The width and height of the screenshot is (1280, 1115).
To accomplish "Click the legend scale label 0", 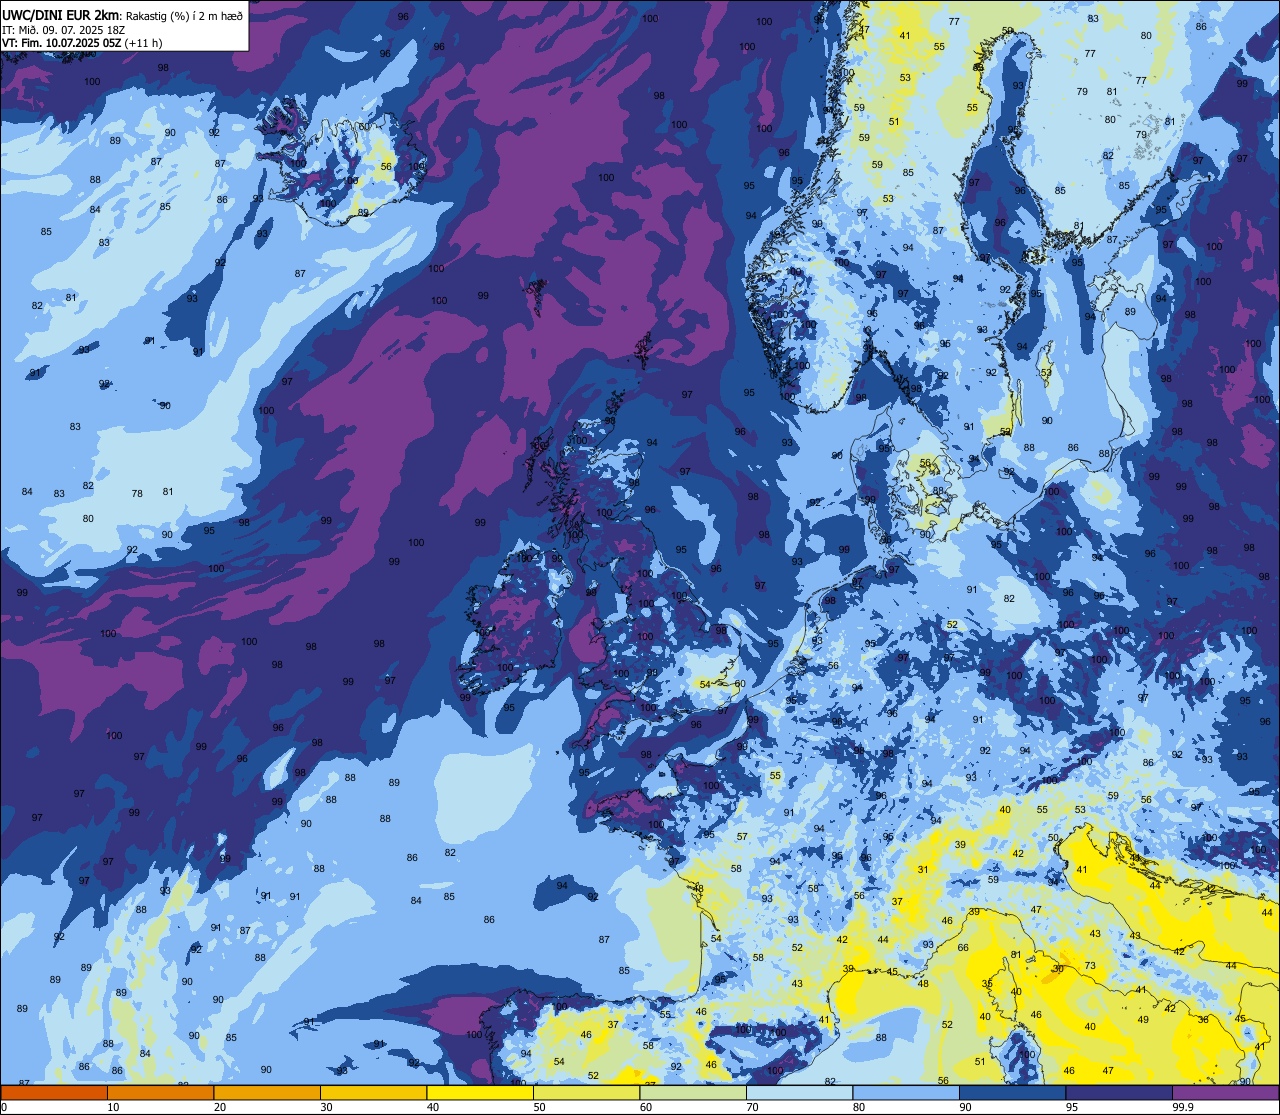I will (x=3, y=1107).
